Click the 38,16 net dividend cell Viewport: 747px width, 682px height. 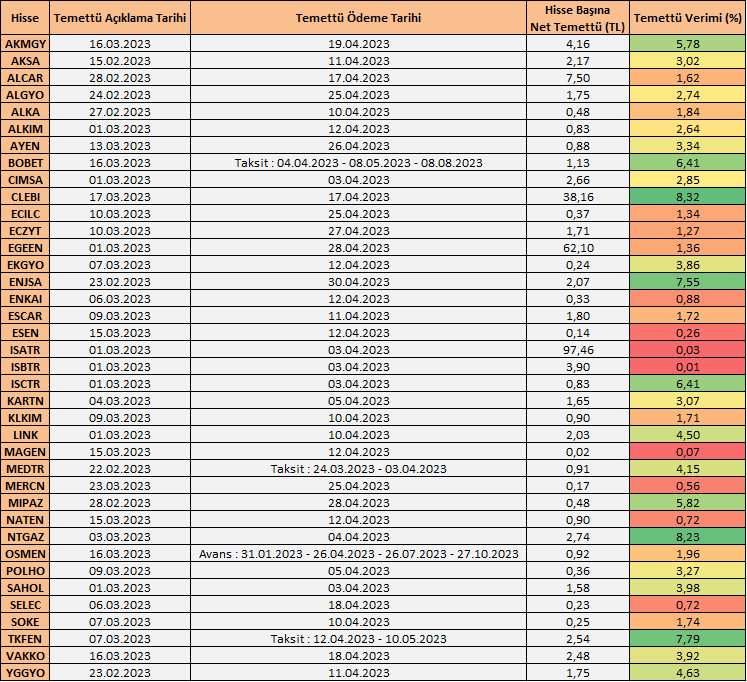click(x=577, y=197)
